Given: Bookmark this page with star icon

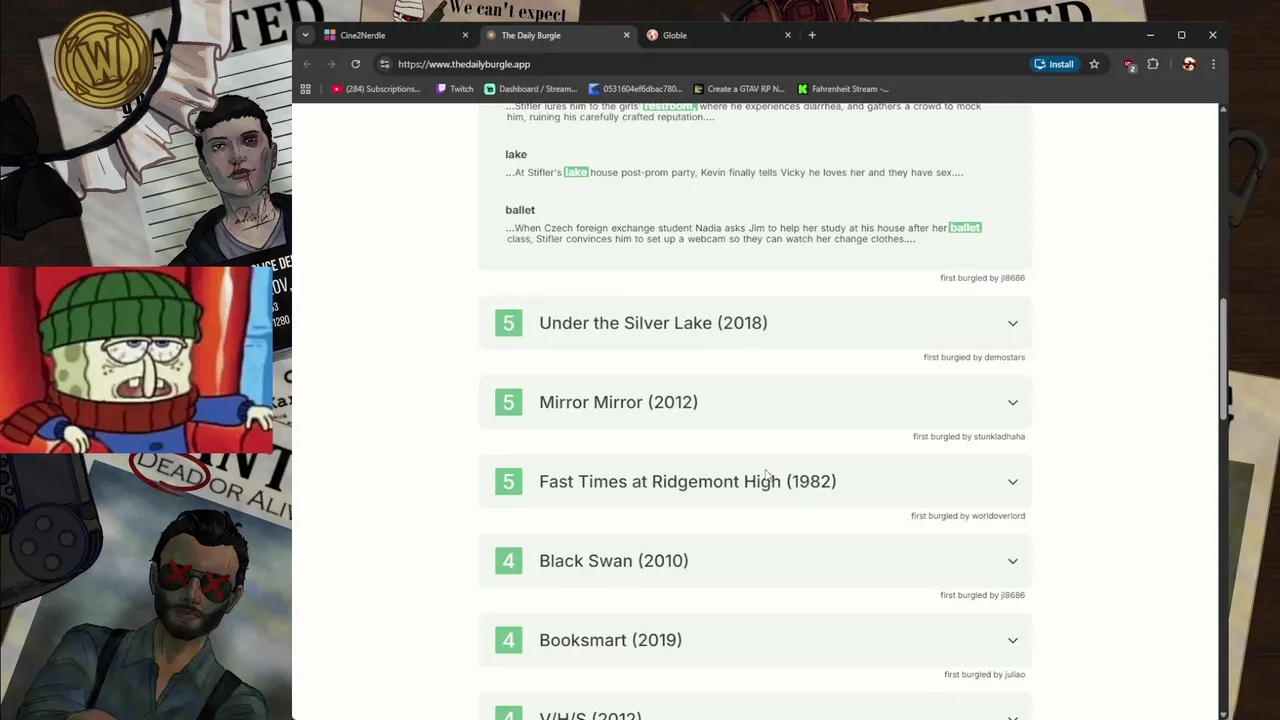Looking at the screenshot, I should click(x=1094, y=64).
